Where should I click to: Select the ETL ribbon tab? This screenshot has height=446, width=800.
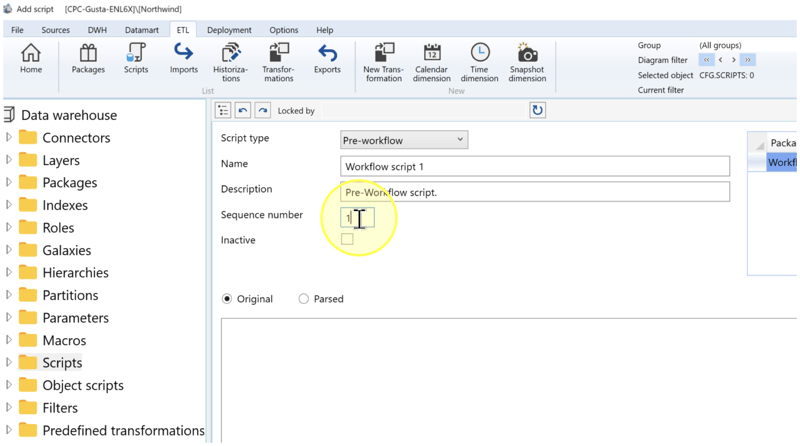point(183,30)
